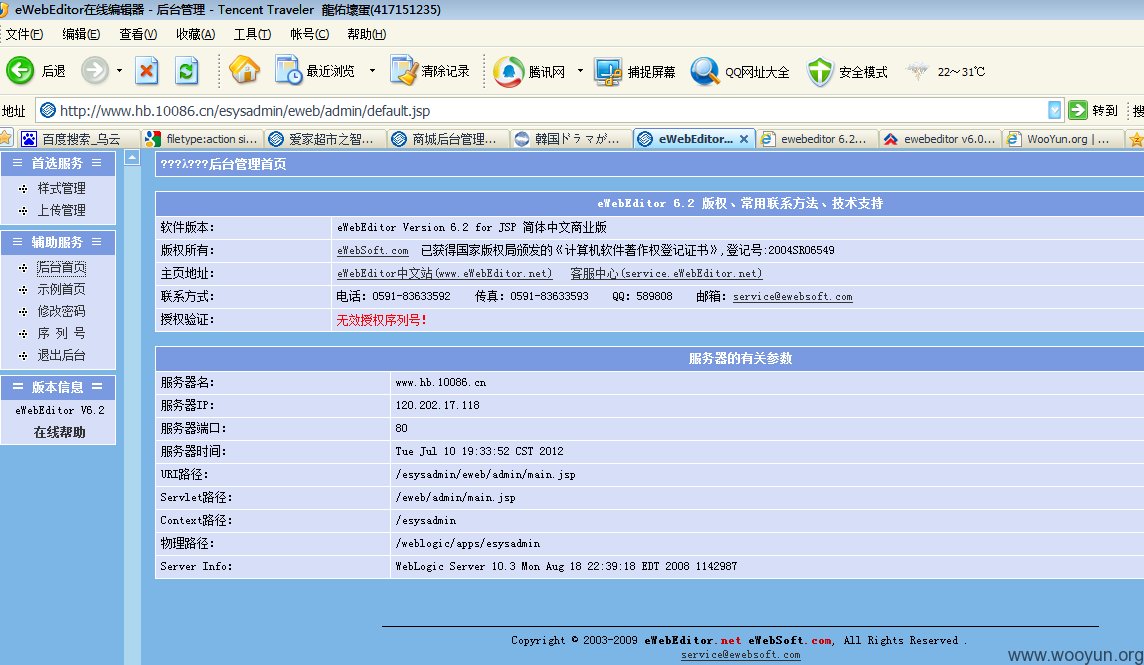The height and width of the screenshot is (665, 1144).
Task: Open the Forward button history dropdown arrow
Action: coord(119,71)
